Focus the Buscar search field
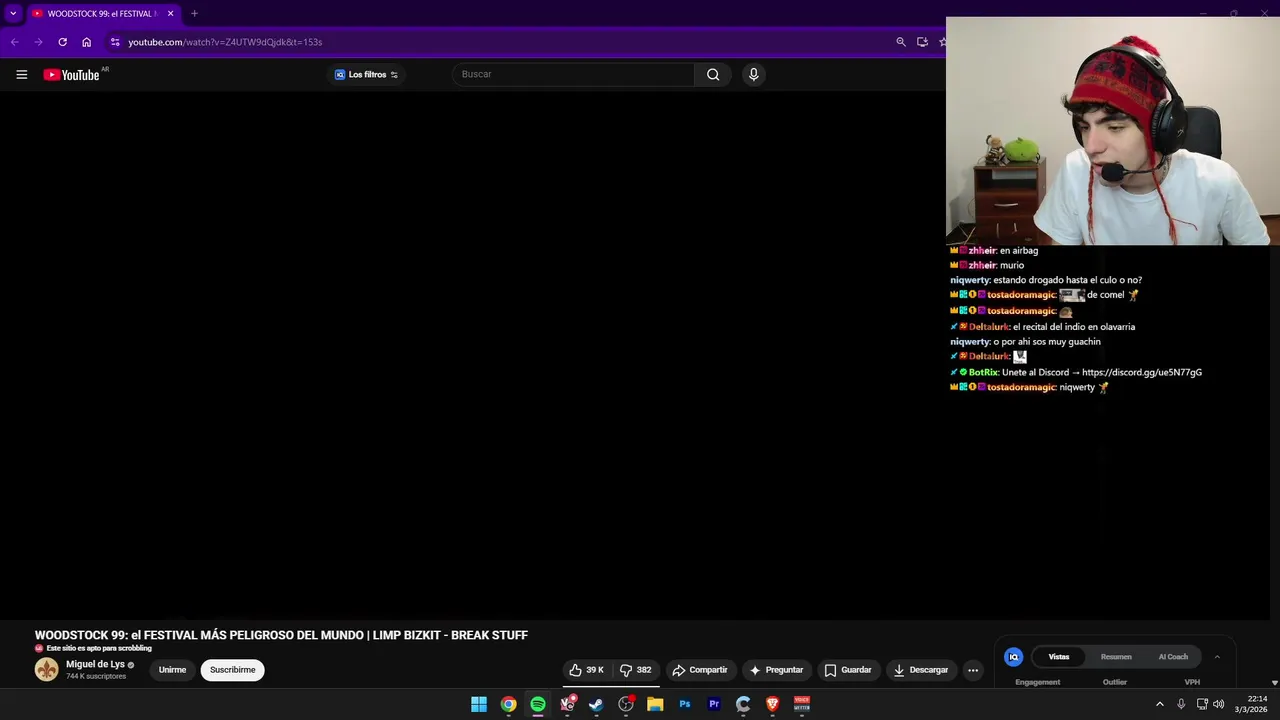 [x=574, y=74]
